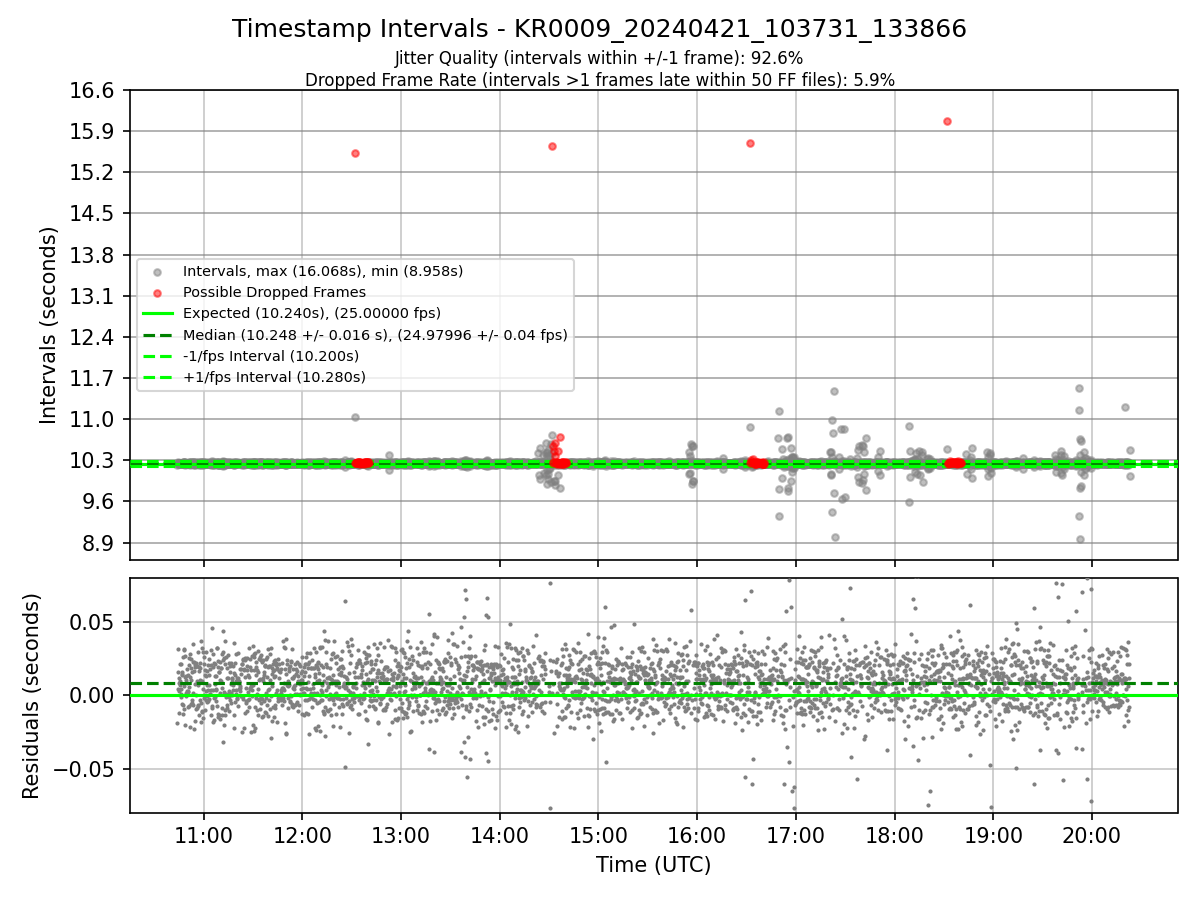Click the 'Expected (10.240s), (25.00000 fps)' legend entry

coord(312,313)
